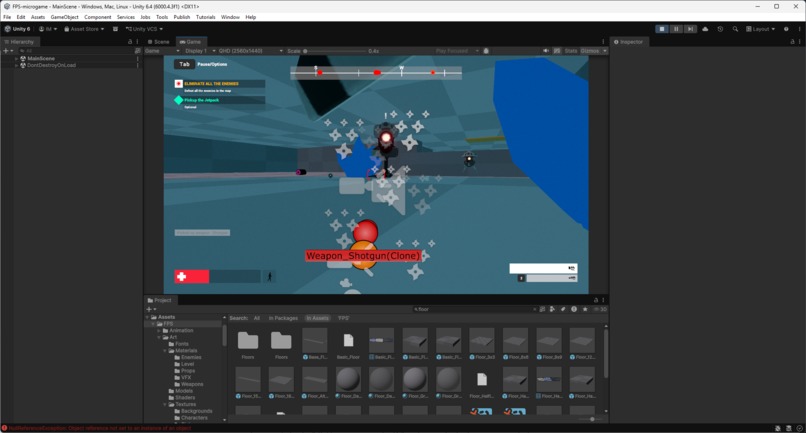Viewport: 806px width, 433px height.
Task: Adjust the Game view Scale slider
Action: point(334,51)
